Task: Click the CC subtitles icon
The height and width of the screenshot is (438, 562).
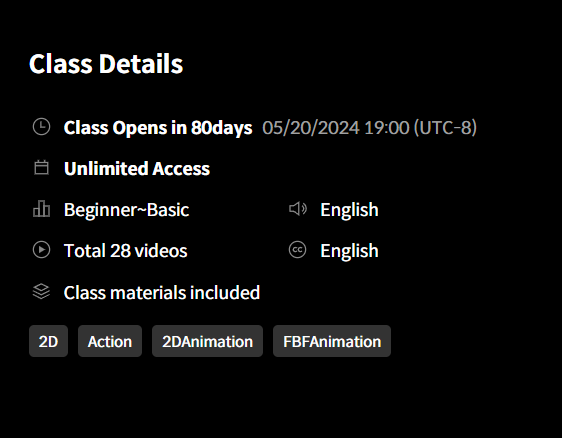Action: pyautogui.click(x=297, y=250)
